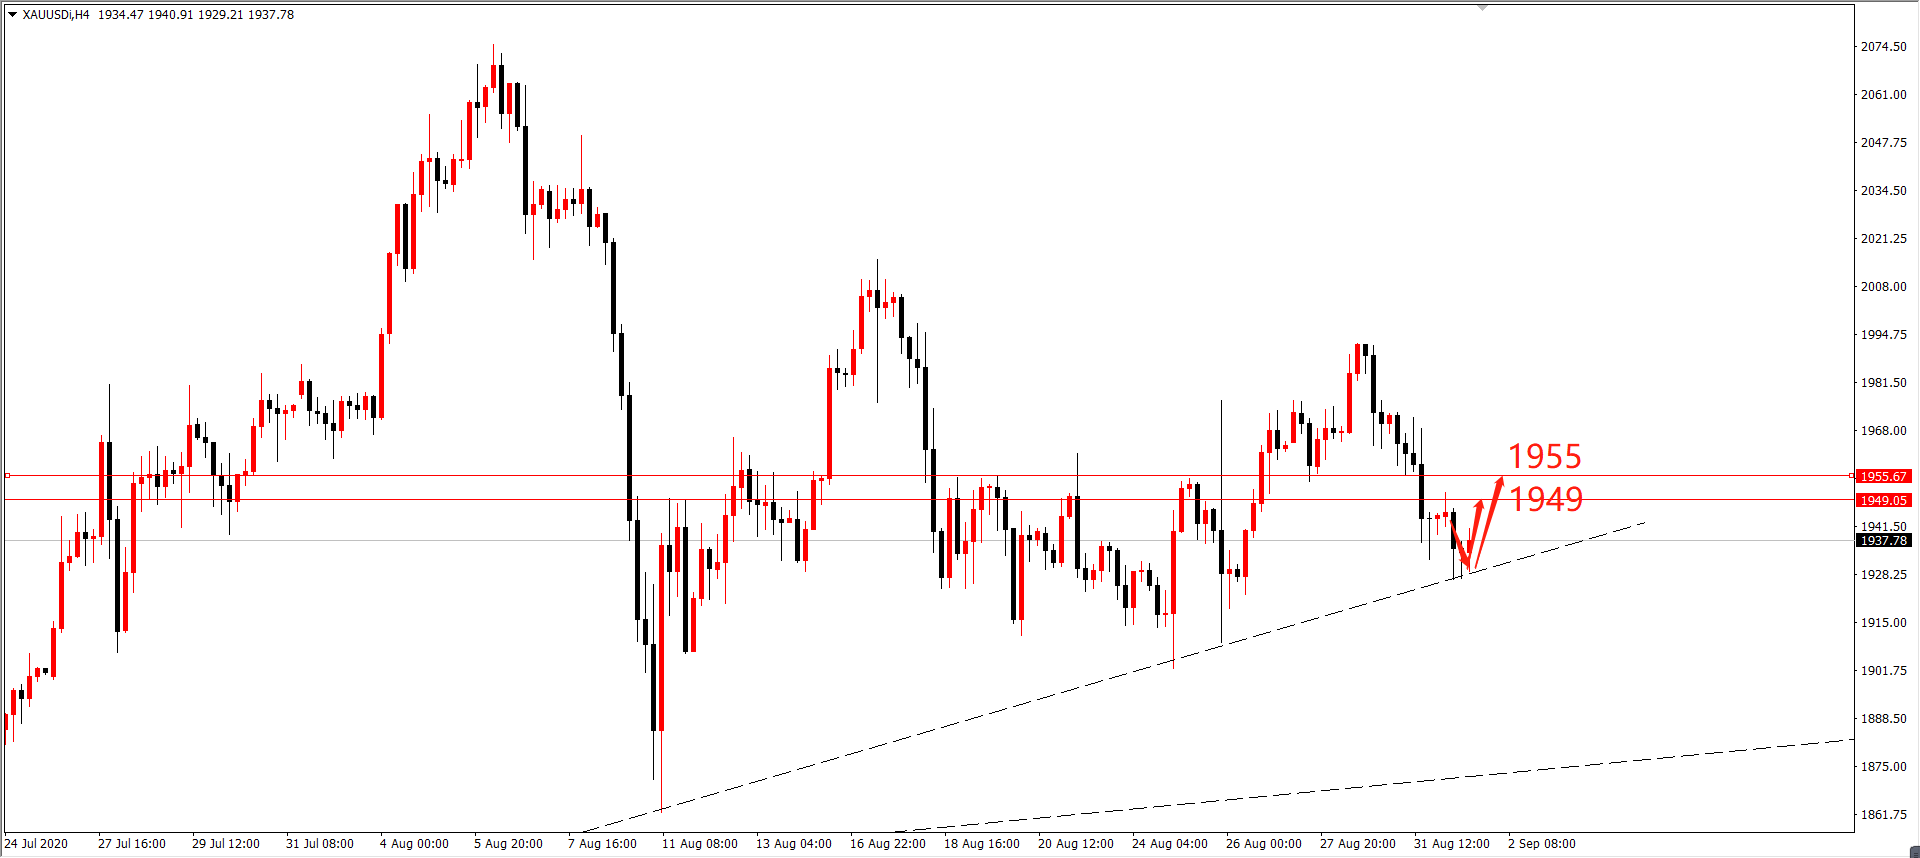Click the 2074.50 price scale label
The height and width of the screenshot is (858, 1920).
point(1883,47)
